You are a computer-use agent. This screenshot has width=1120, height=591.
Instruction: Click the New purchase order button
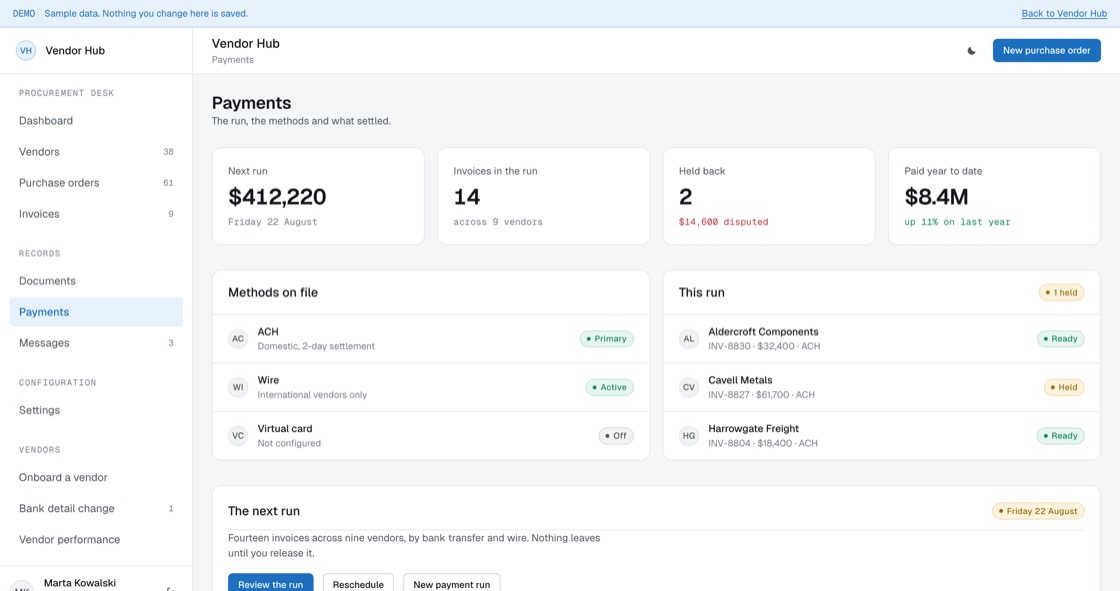(1046, 51)
